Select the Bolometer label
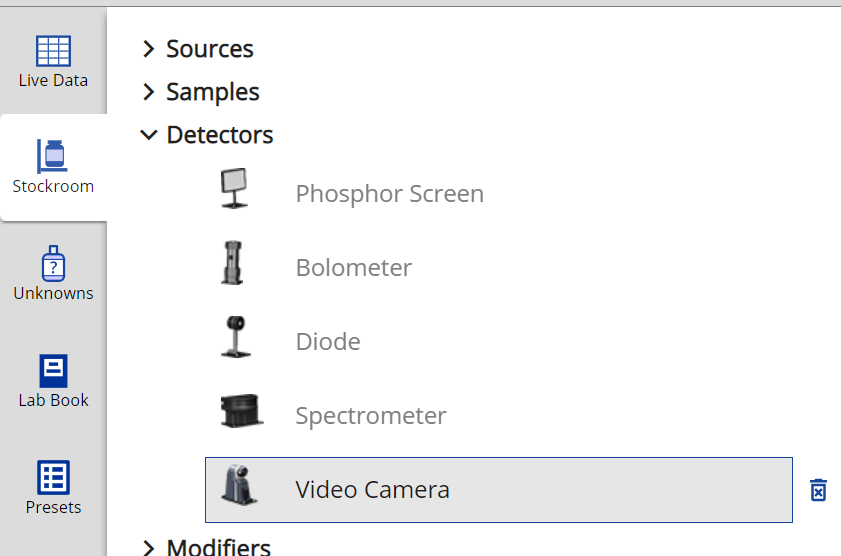This screenshot has width=841, height=556. click(353, 268)
